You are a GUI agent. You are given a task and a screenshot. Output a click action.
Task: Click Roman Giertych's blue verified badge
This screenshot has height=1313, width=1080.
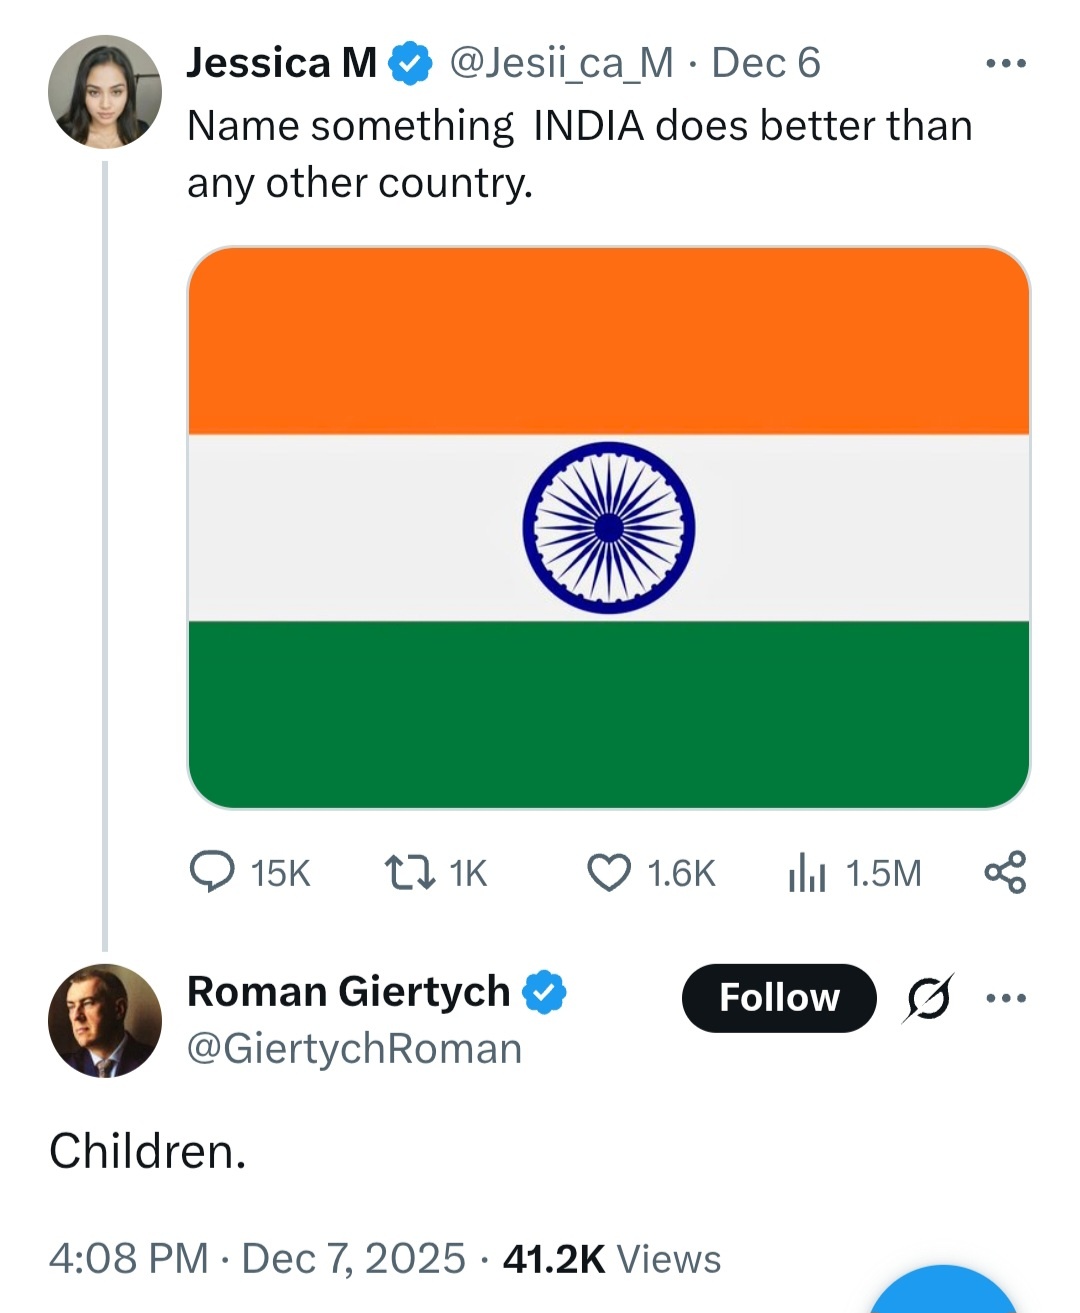545,992
